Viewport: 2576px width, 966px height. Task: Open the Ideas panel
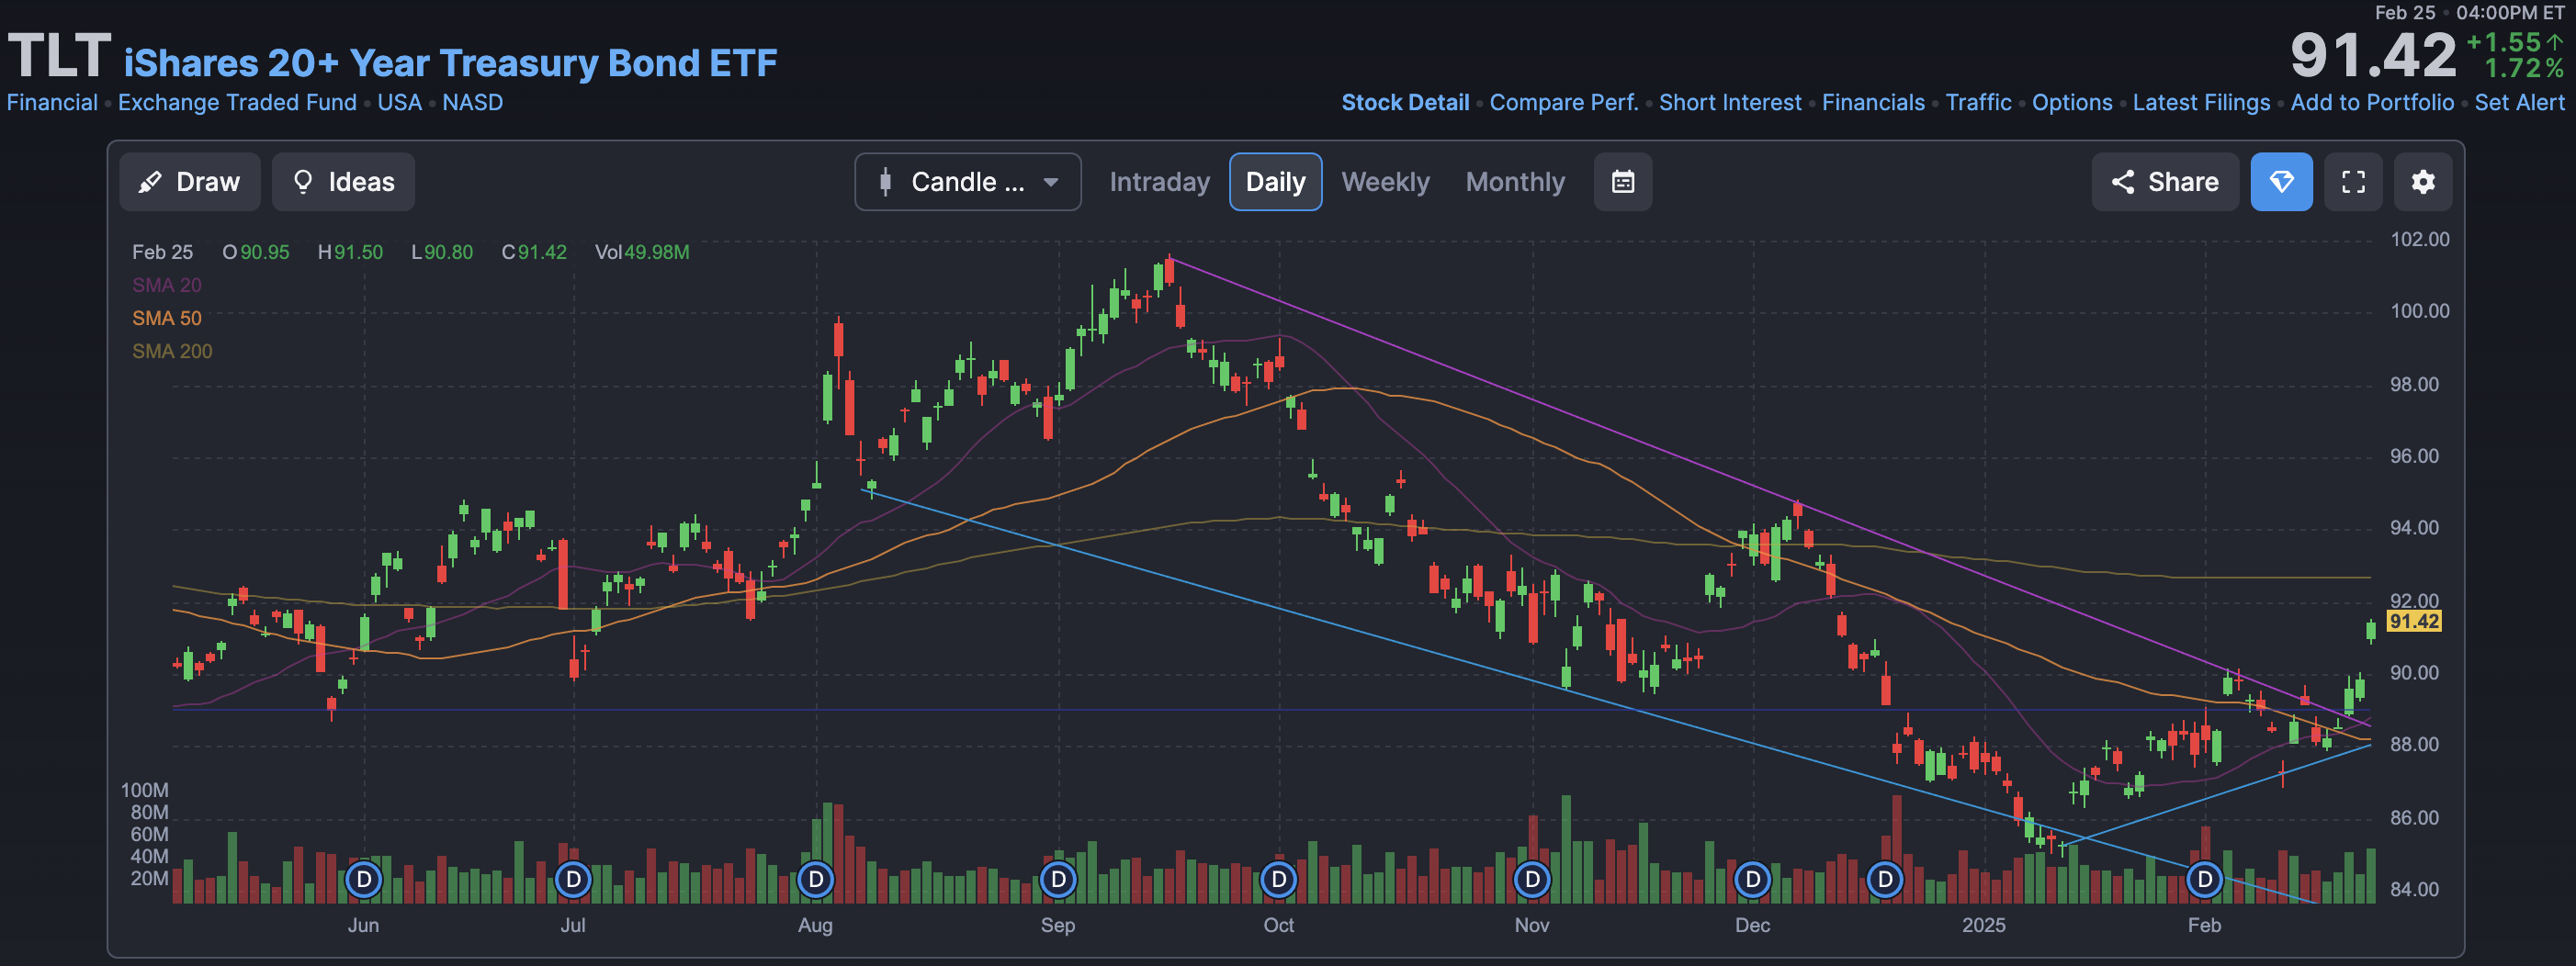coord(343,182)
